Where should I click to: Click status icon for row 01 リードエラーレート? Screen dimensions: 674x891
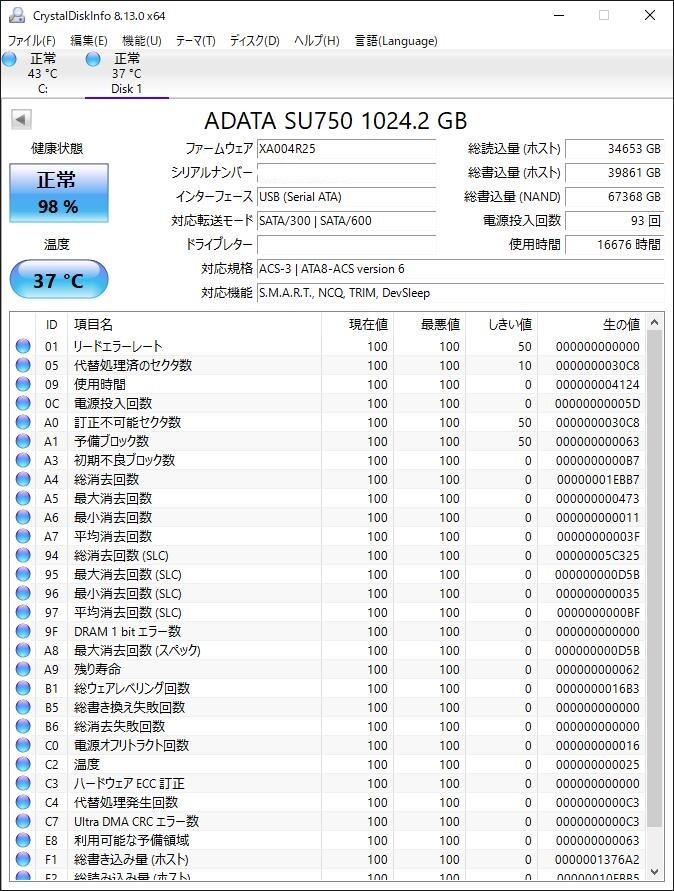point(23,346)
